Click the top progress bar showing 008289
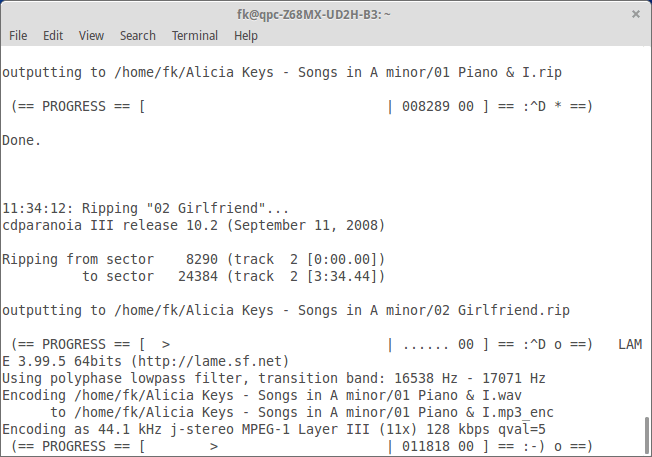This screenshot has height=457, width=652. pyautogui.click(x=300, y=106)
